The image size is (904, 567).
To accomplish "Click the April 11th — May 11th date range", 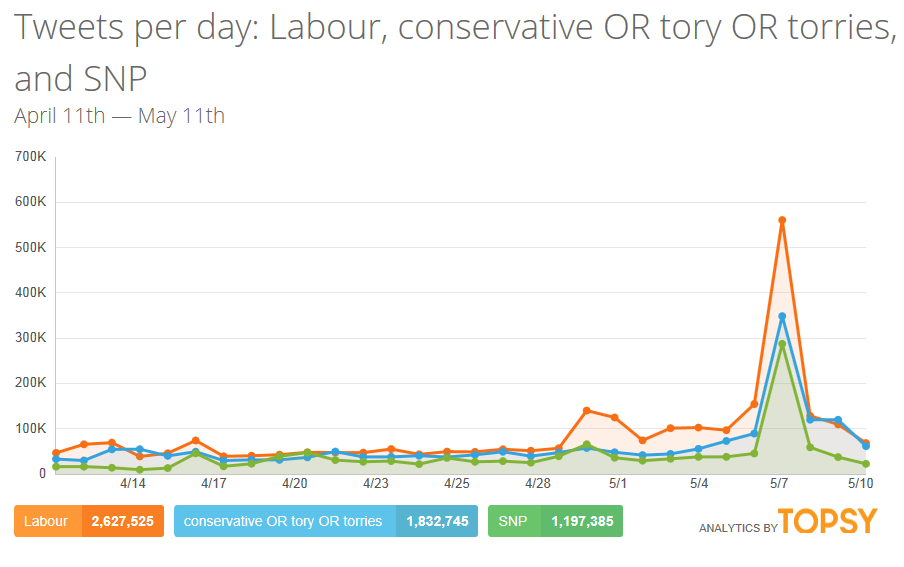I will tap(119, 116).
